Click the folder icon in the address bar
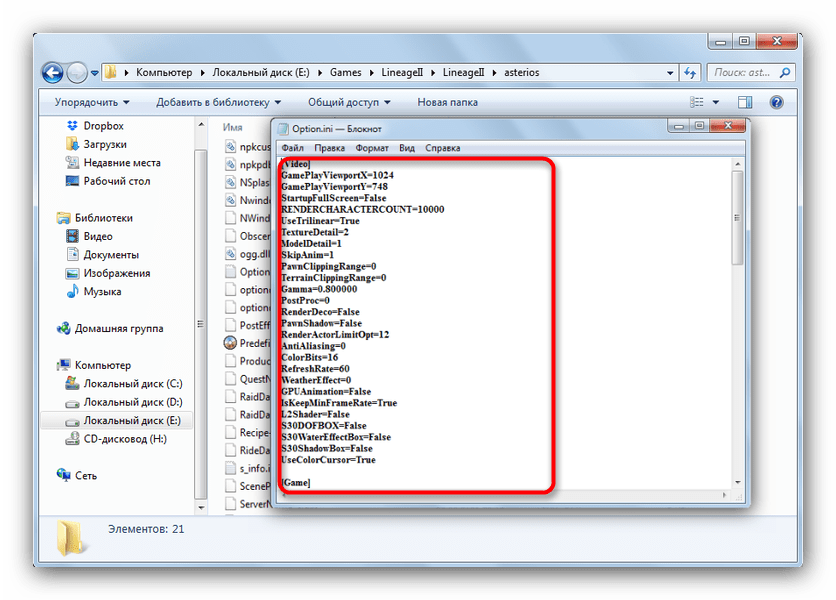 (110, 72)
